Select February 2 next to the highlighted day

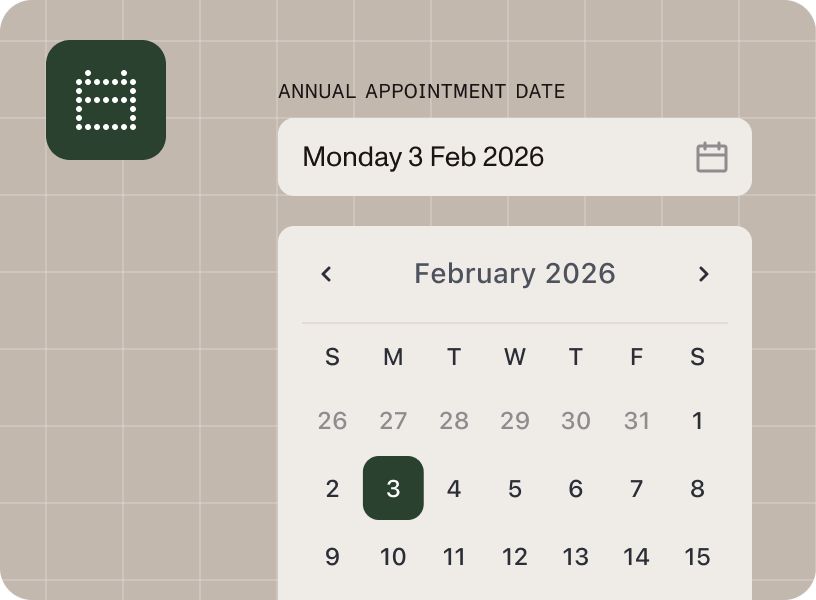click(332, 489)
